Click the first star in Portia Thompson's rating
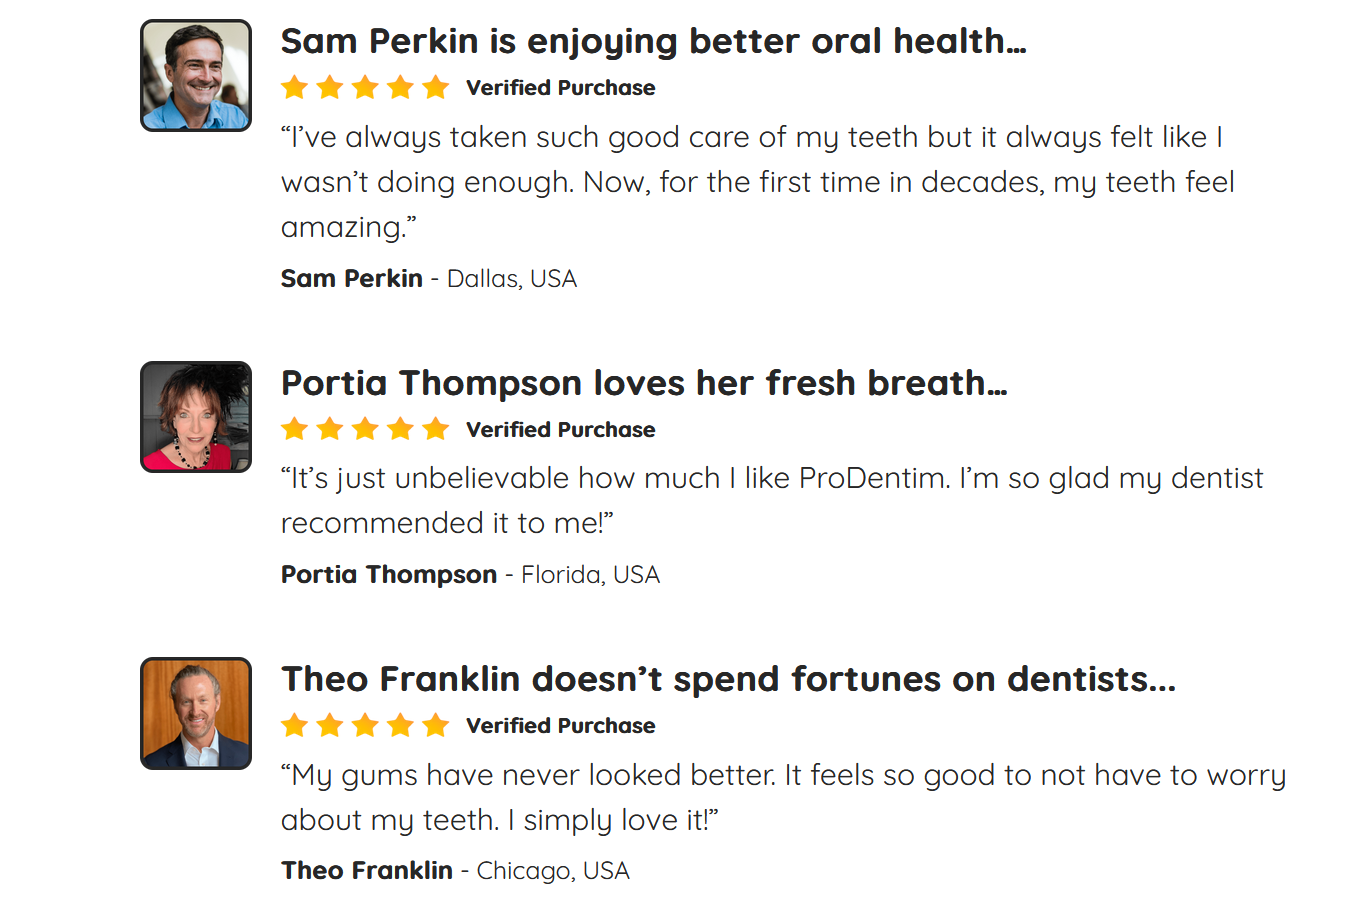The width and height of the screenshot is (1361, 902). (294, 430)
